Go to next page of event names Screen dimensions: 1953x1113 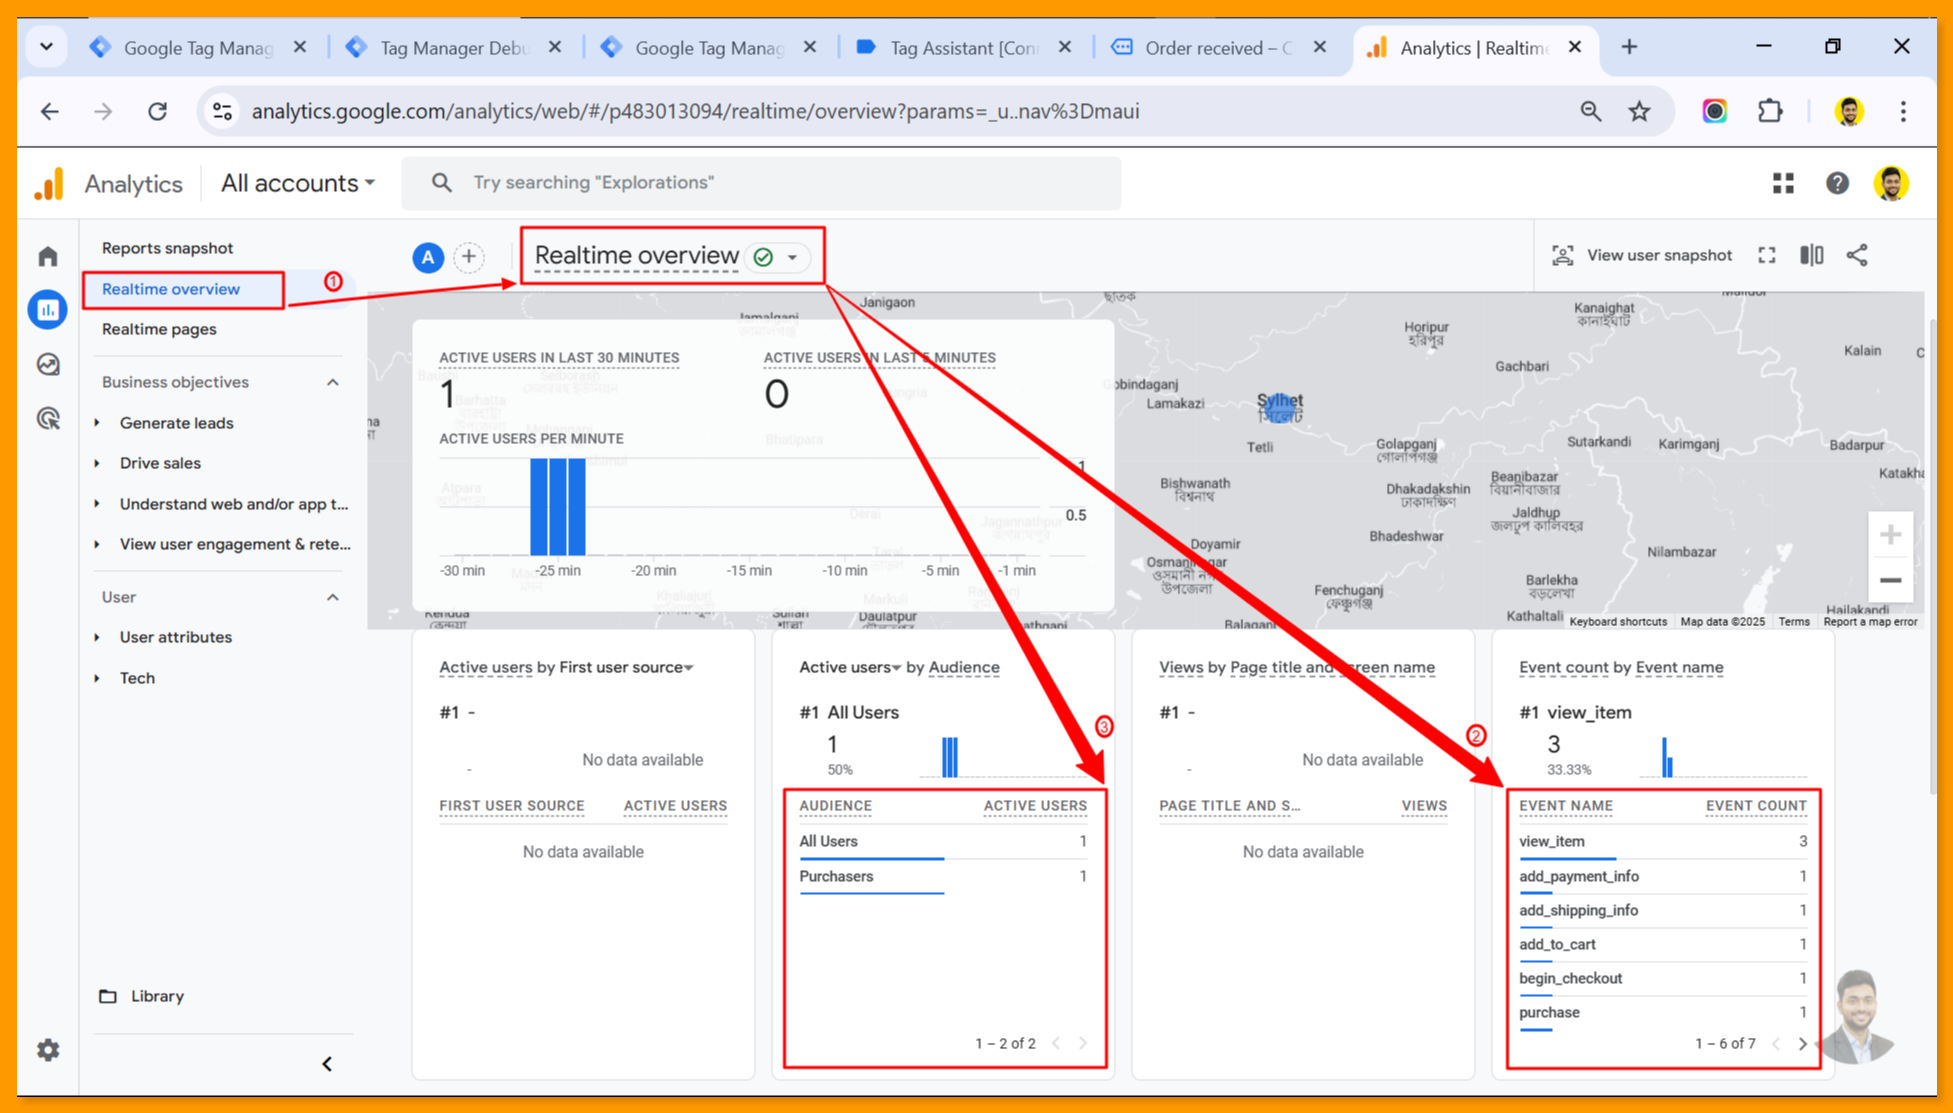coord(1803,1043)
